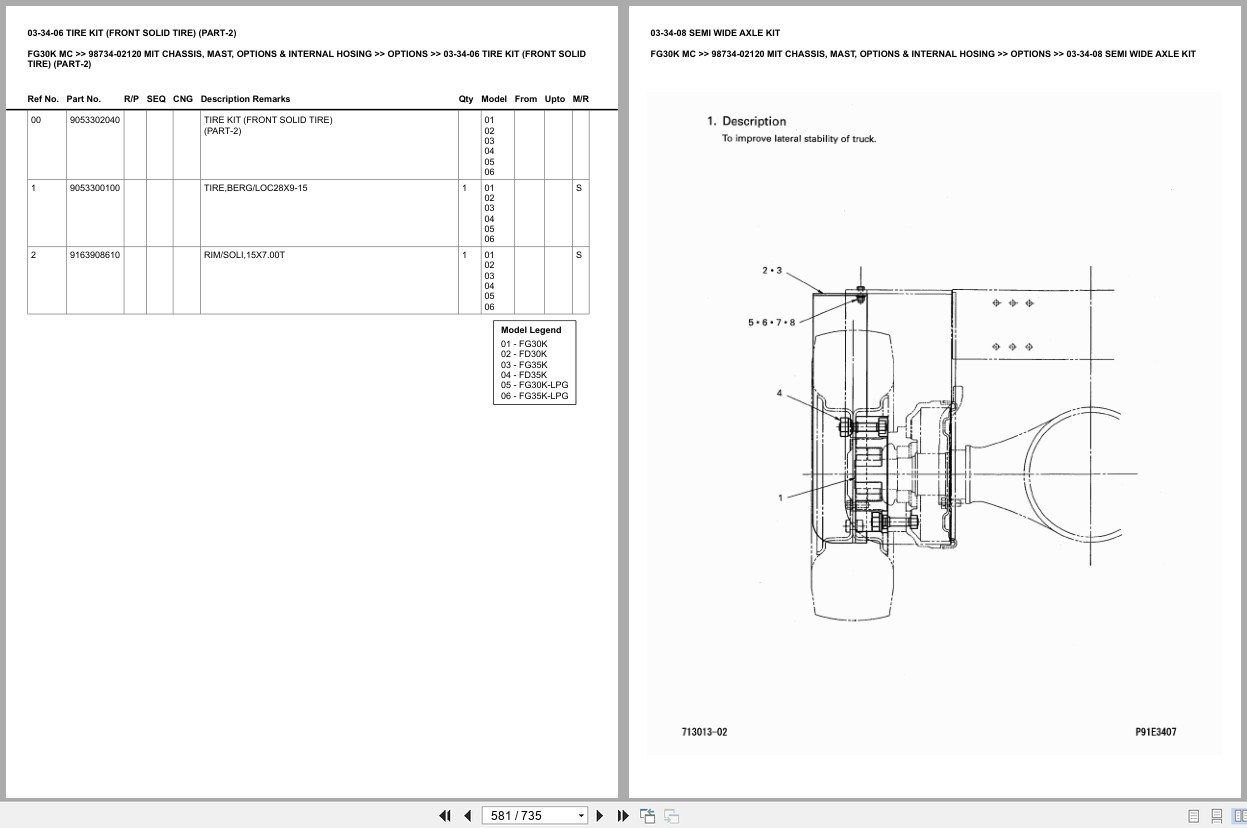Click the Upto column header
Viewport: 1247px width, 828px height.
(555, 99)
